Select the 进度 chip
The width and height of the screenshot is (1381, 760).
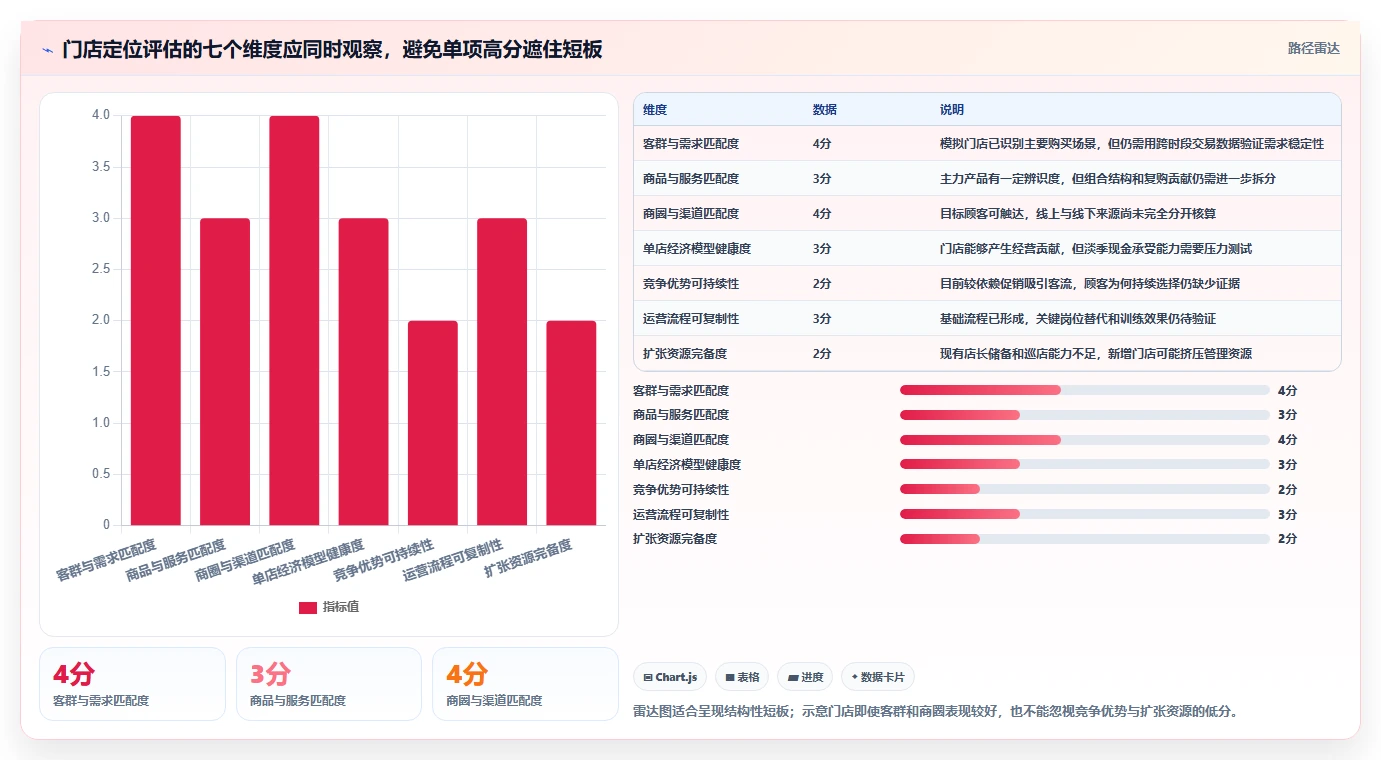(x=805, y=677)
